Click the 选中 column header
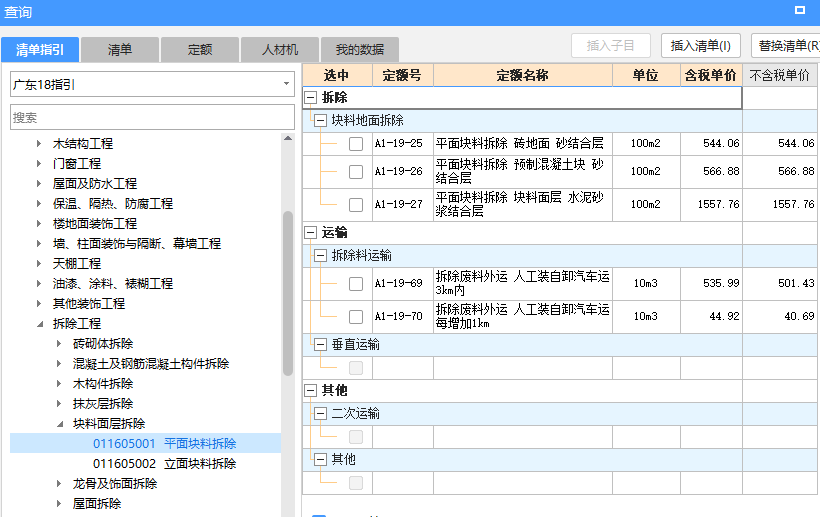 [x=337, y=75]
